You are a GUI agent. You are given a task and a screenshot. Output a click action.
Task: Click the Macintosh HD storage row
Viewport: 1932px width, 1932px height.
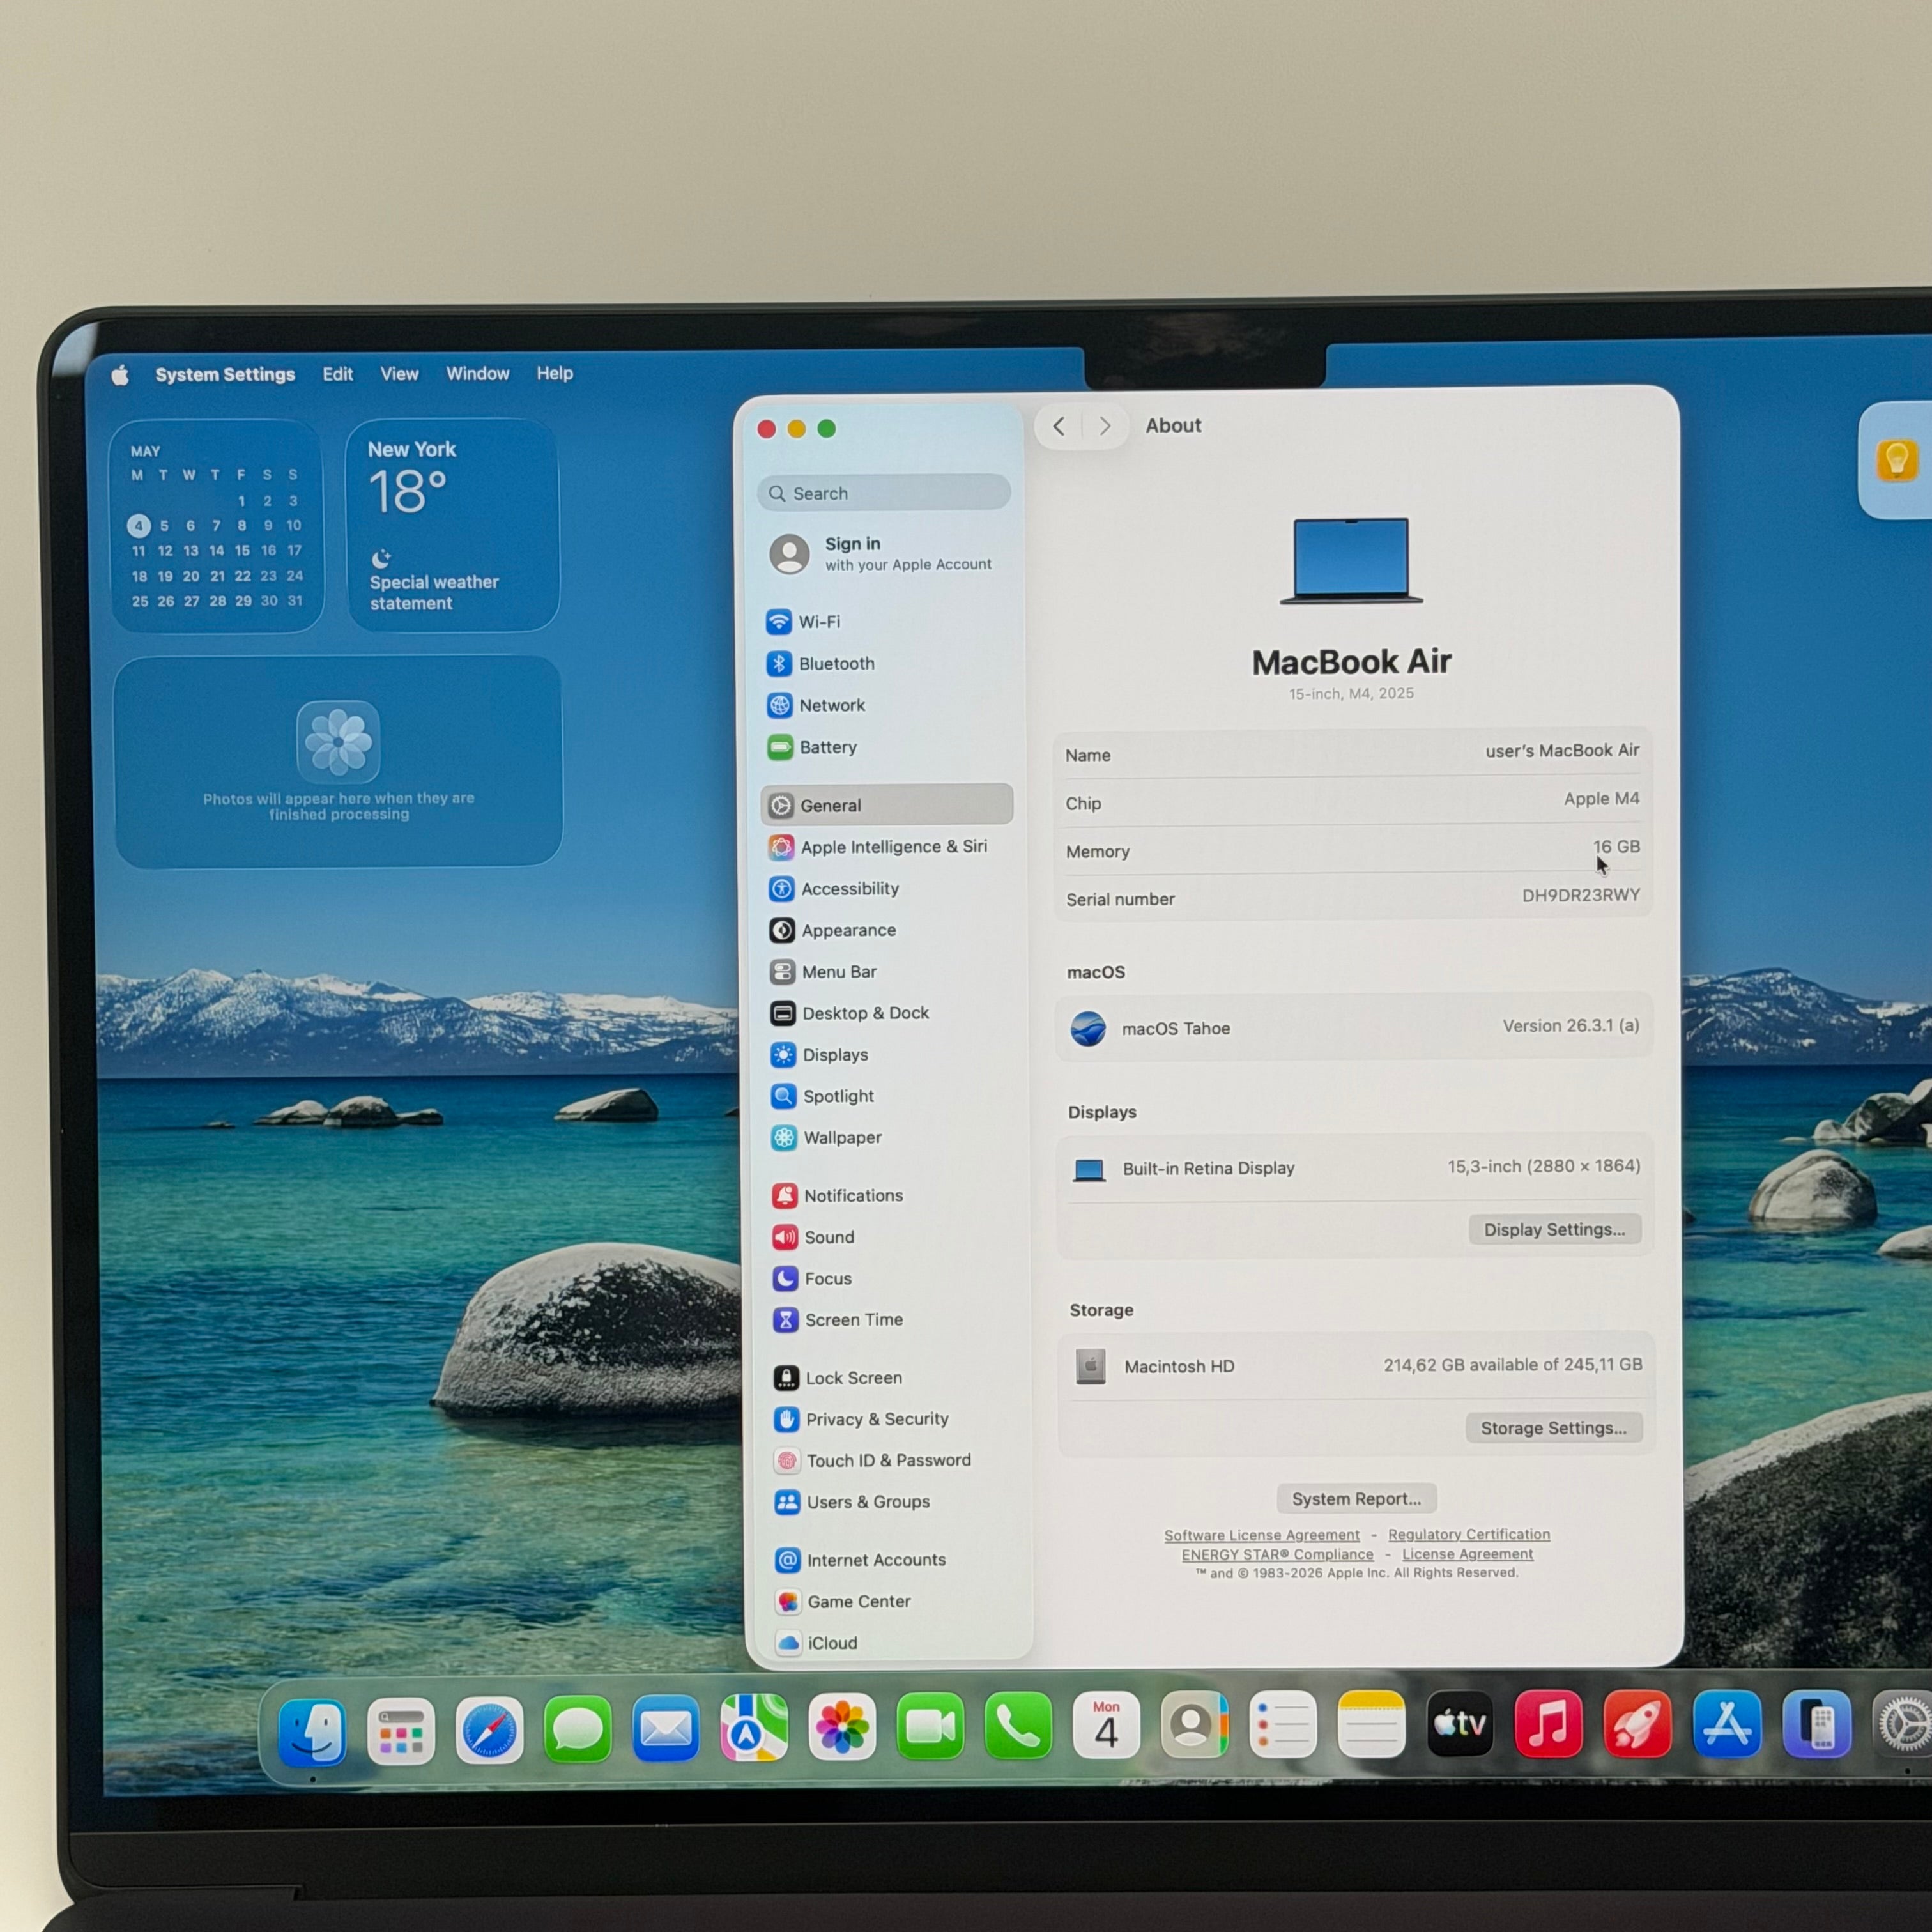(1356, 1366)
